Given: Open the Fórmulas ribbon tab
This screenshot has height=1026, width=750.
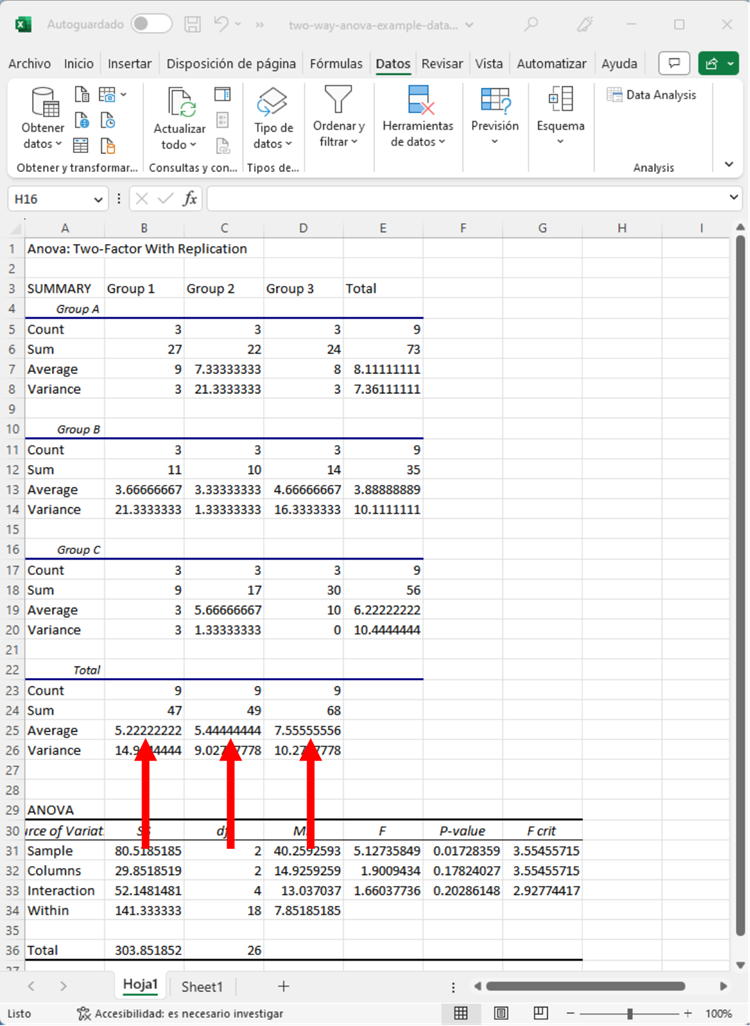Looking at the screenshot, I should coord(336,64).
